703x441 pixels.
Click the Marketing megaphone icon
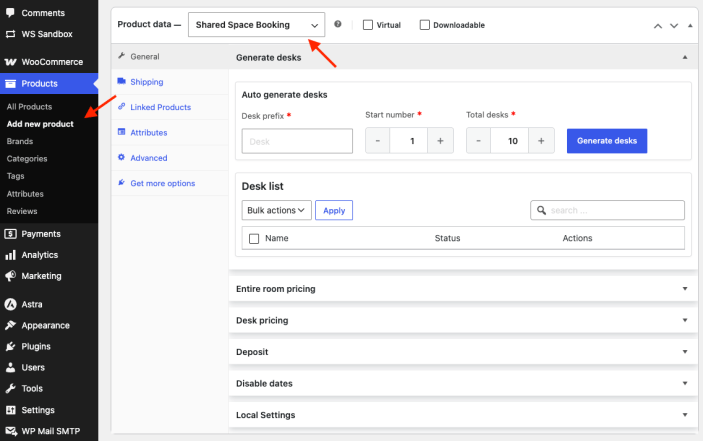pyautogui.click(x=10, y=276)
